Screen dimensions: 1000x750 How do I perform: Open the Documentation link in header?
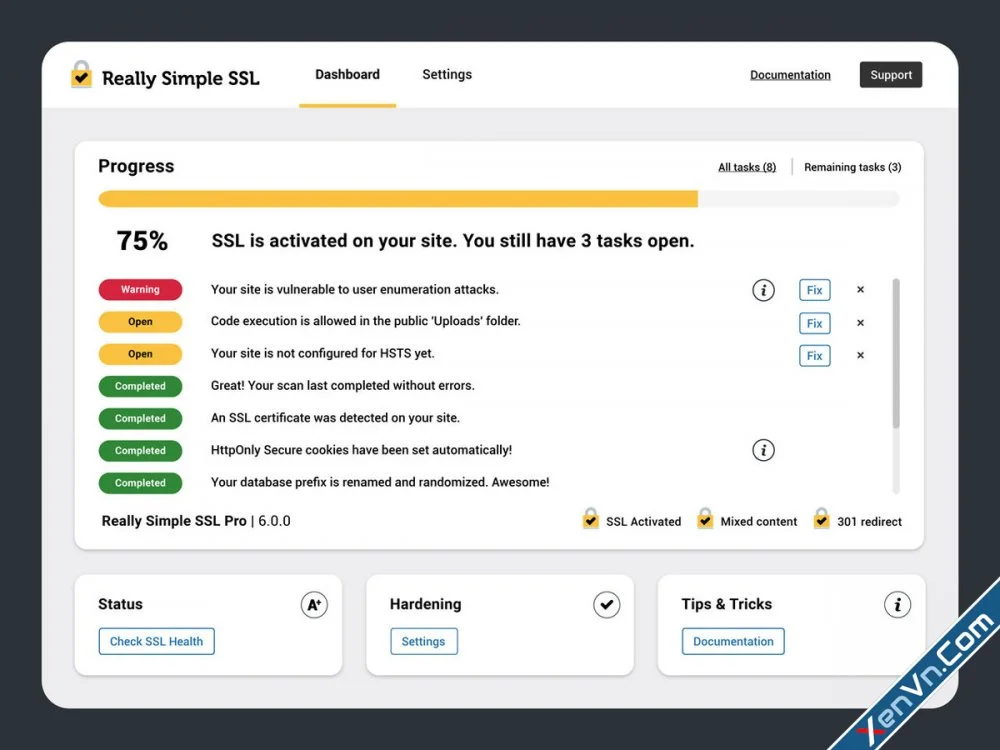[790, 75]
